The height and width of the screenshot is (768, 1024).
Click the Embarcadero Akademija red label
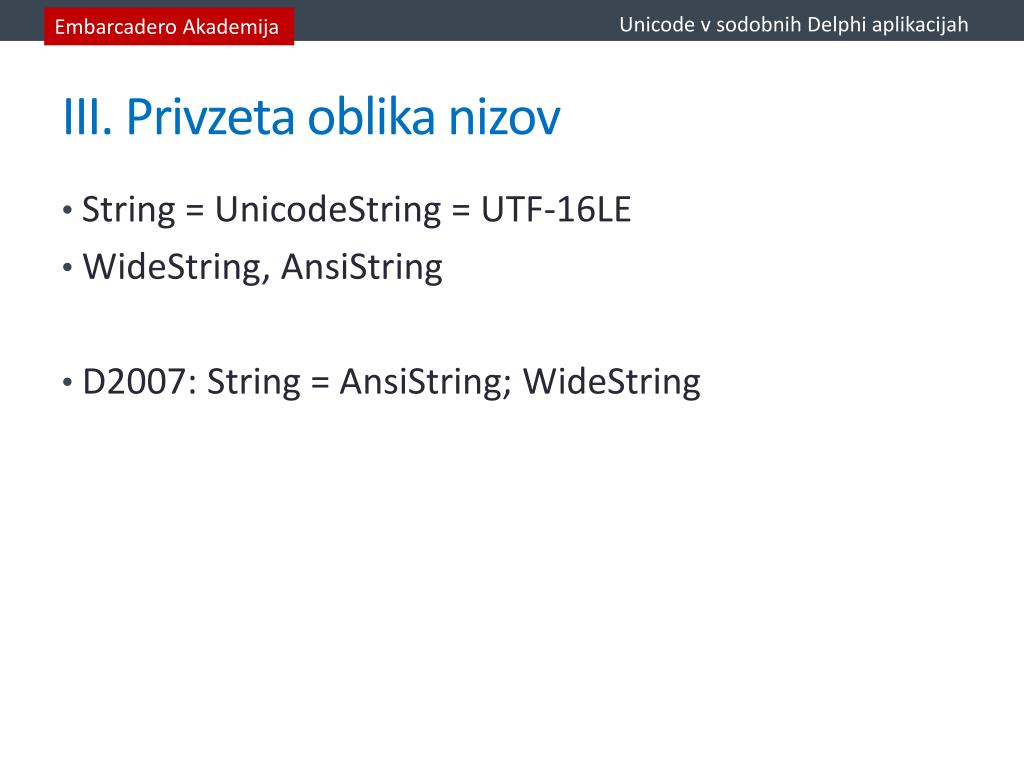coord(168,26)
